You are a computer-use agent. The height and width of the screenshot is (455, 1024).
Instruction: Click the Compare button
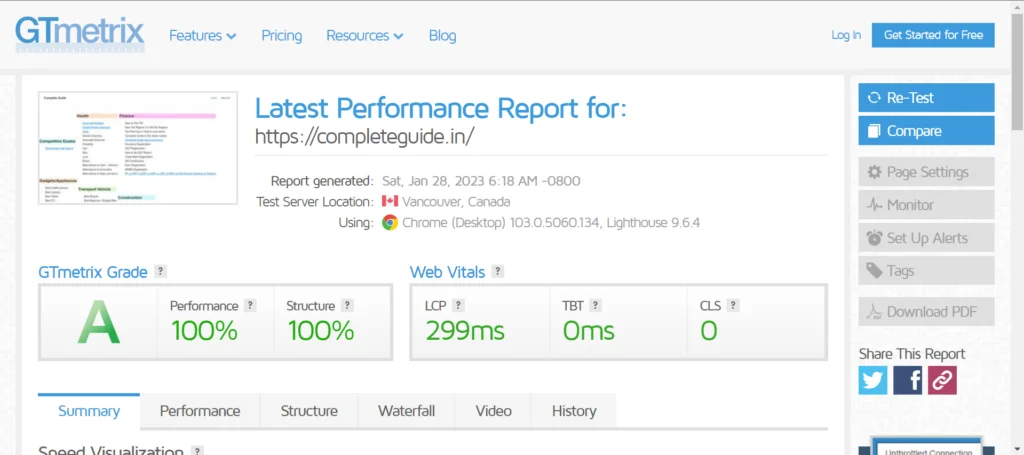point(926,131)
